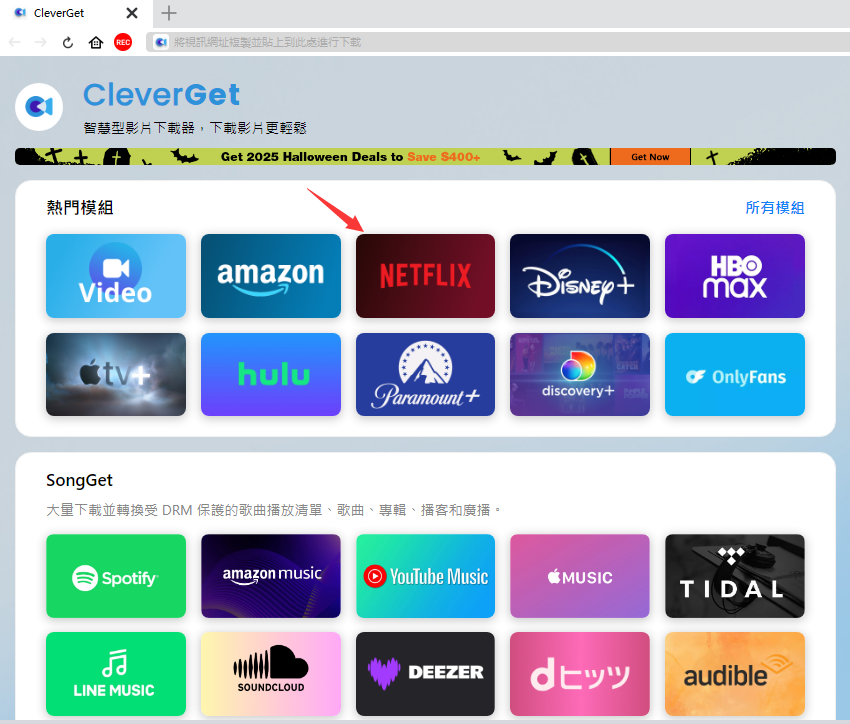Click the back navigation arrow

15,42
